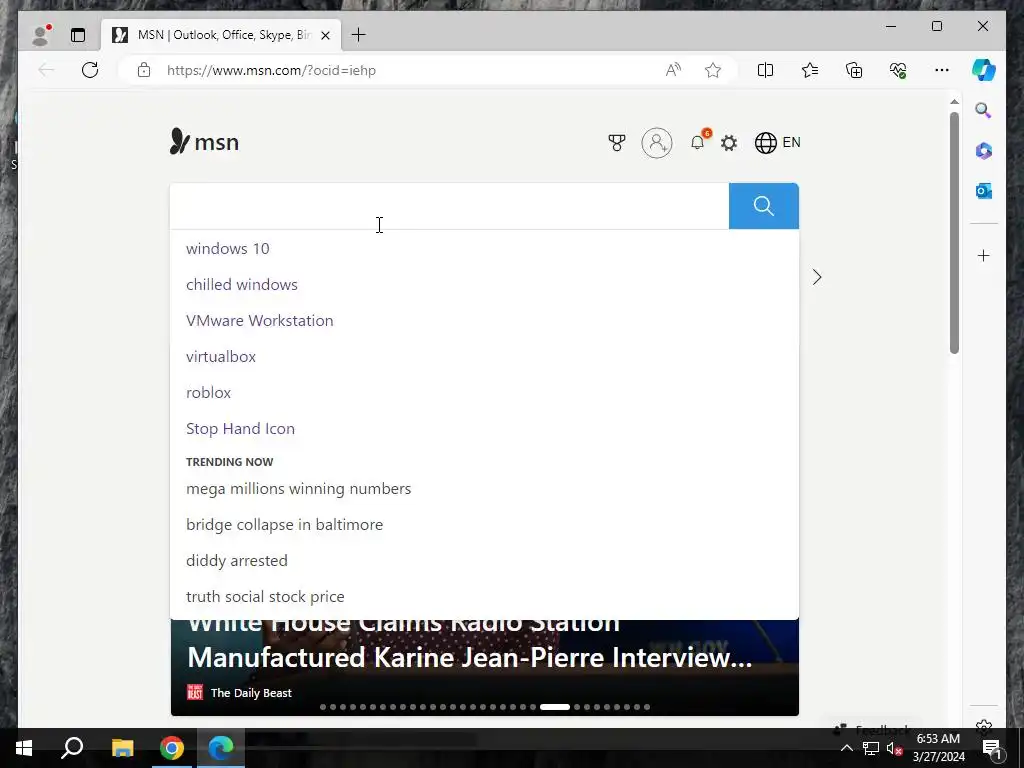The image size is (1024, 768).
Task: Open Collections panel
Action: click(854, 70)
